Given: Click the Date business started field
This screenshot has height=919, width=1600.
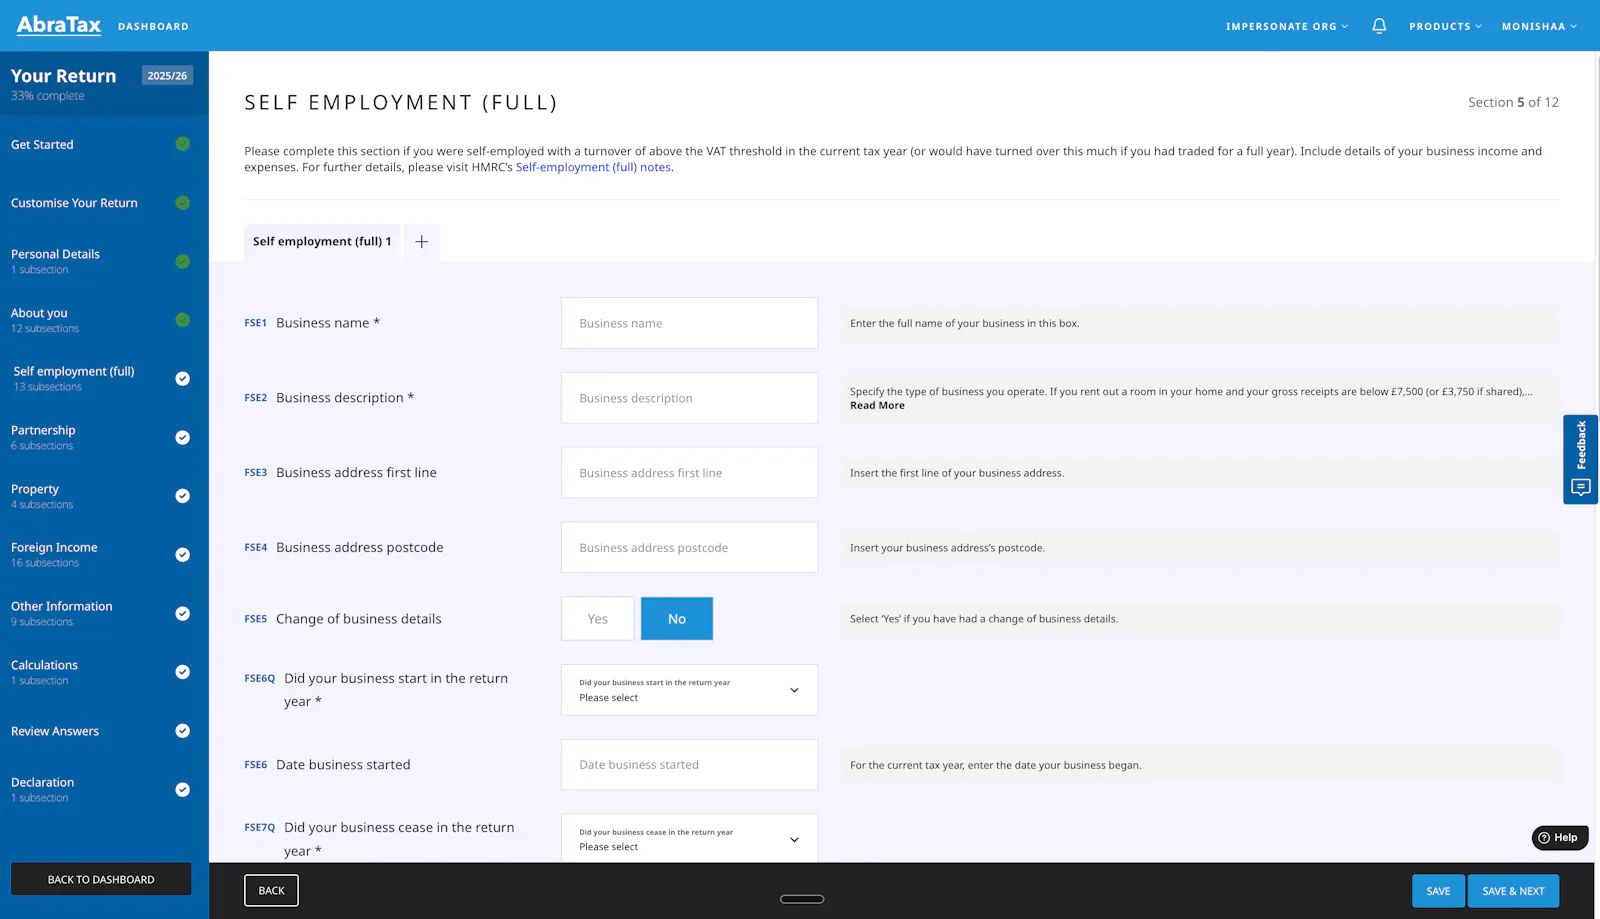Looking at the screenshot, I should (689, 765).
